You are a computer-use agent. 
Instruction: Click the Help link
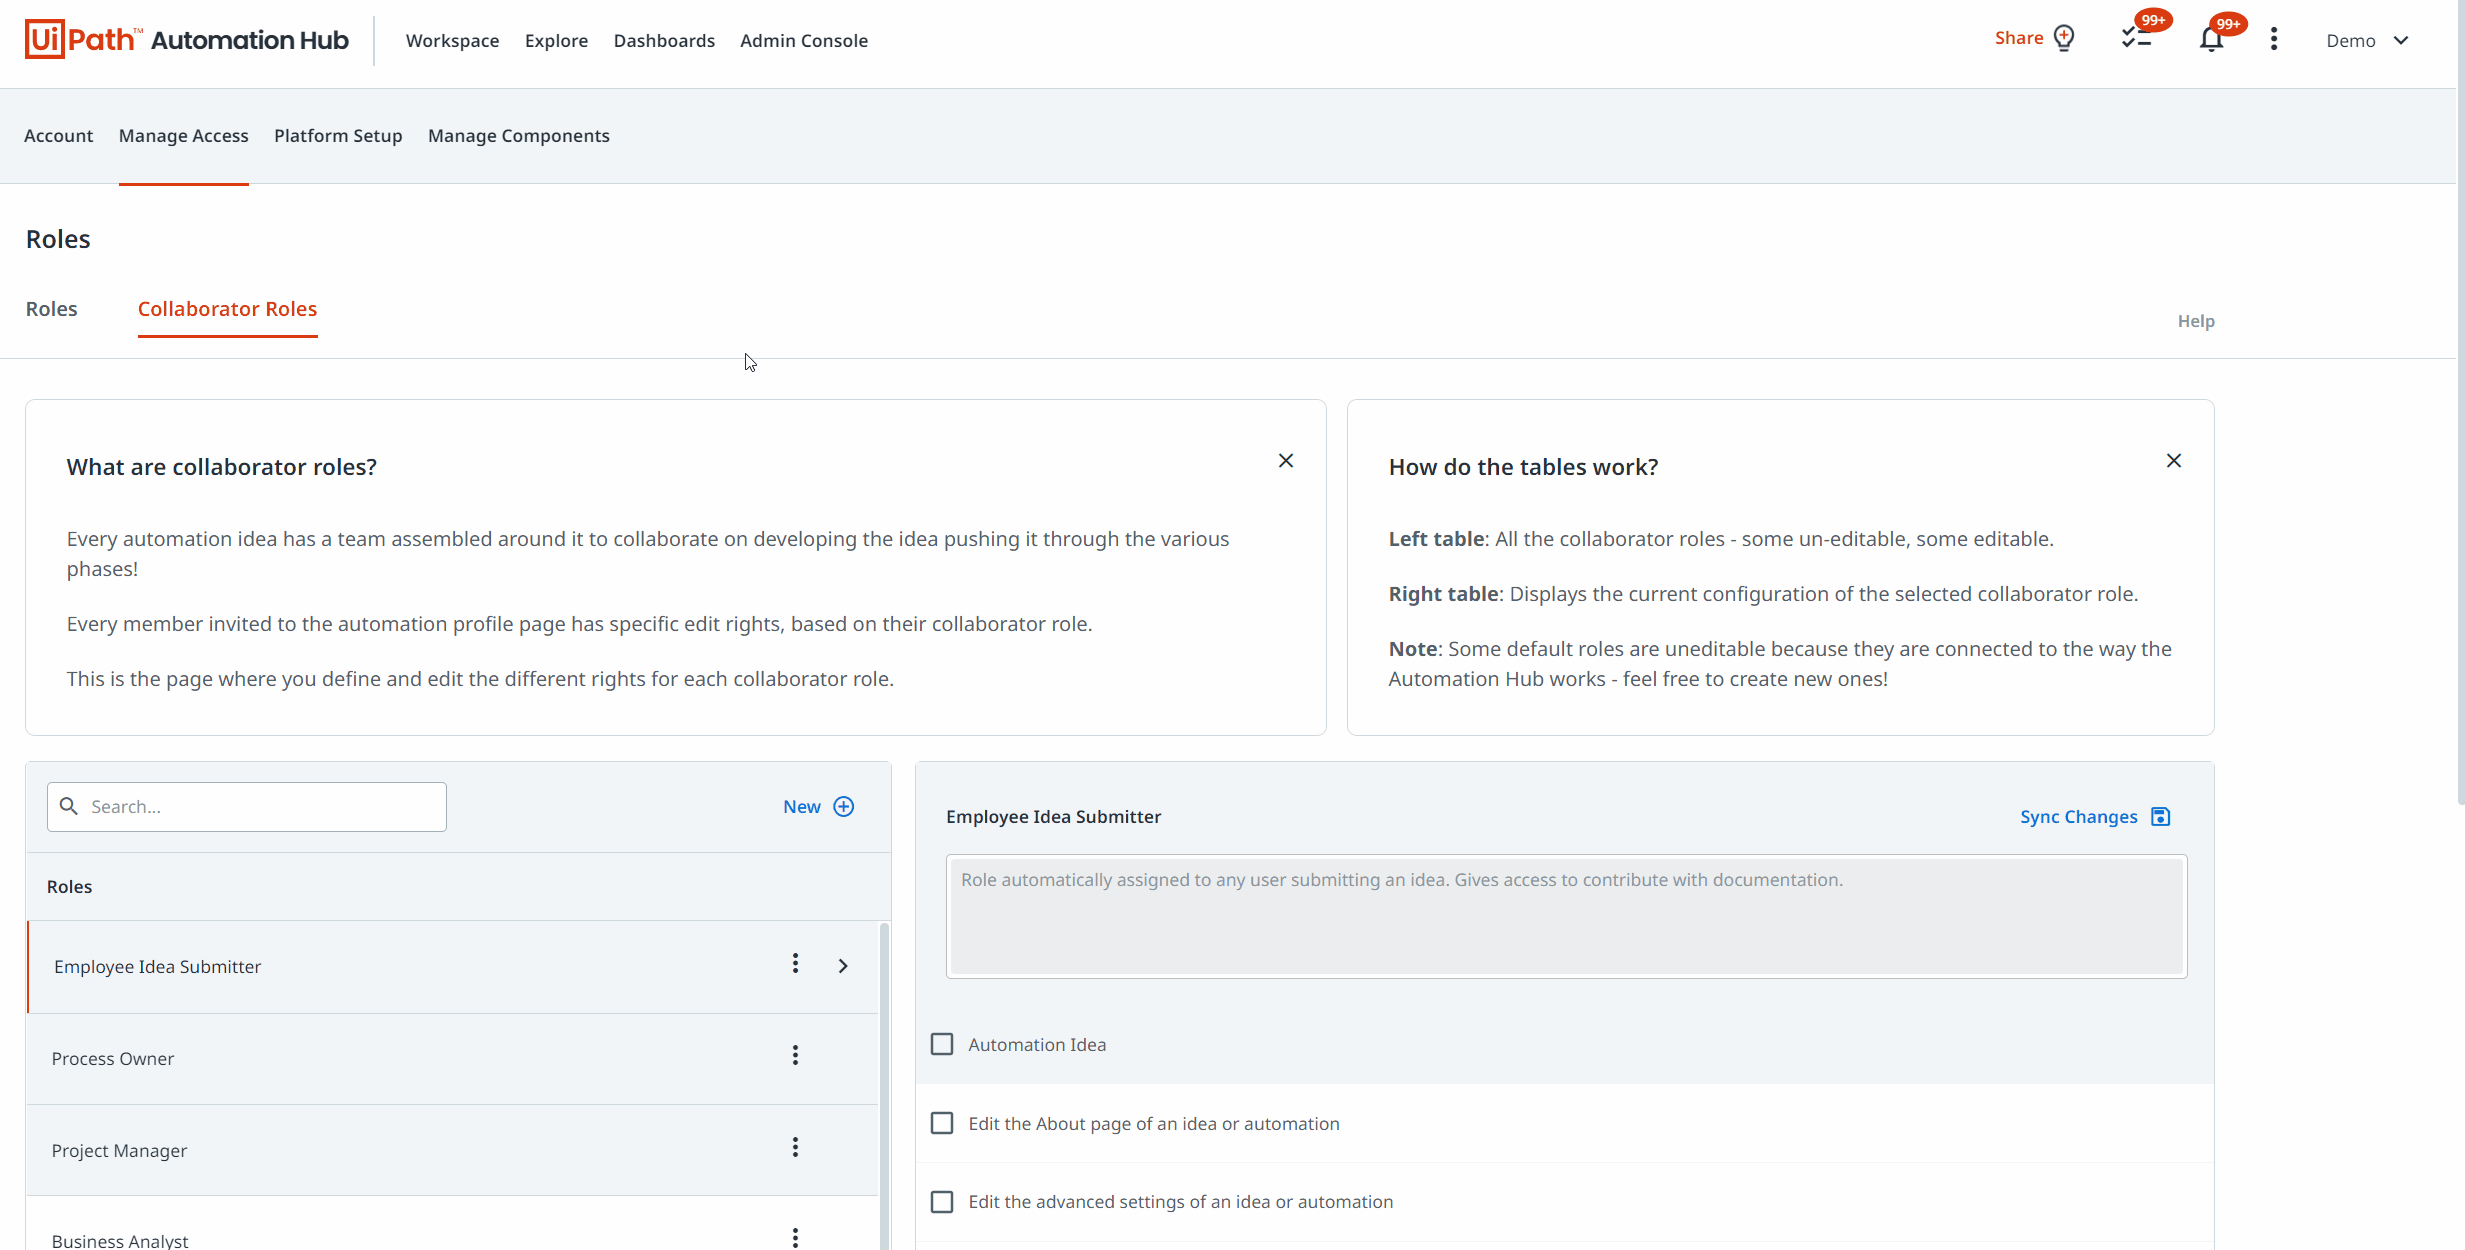[2195, 321]
